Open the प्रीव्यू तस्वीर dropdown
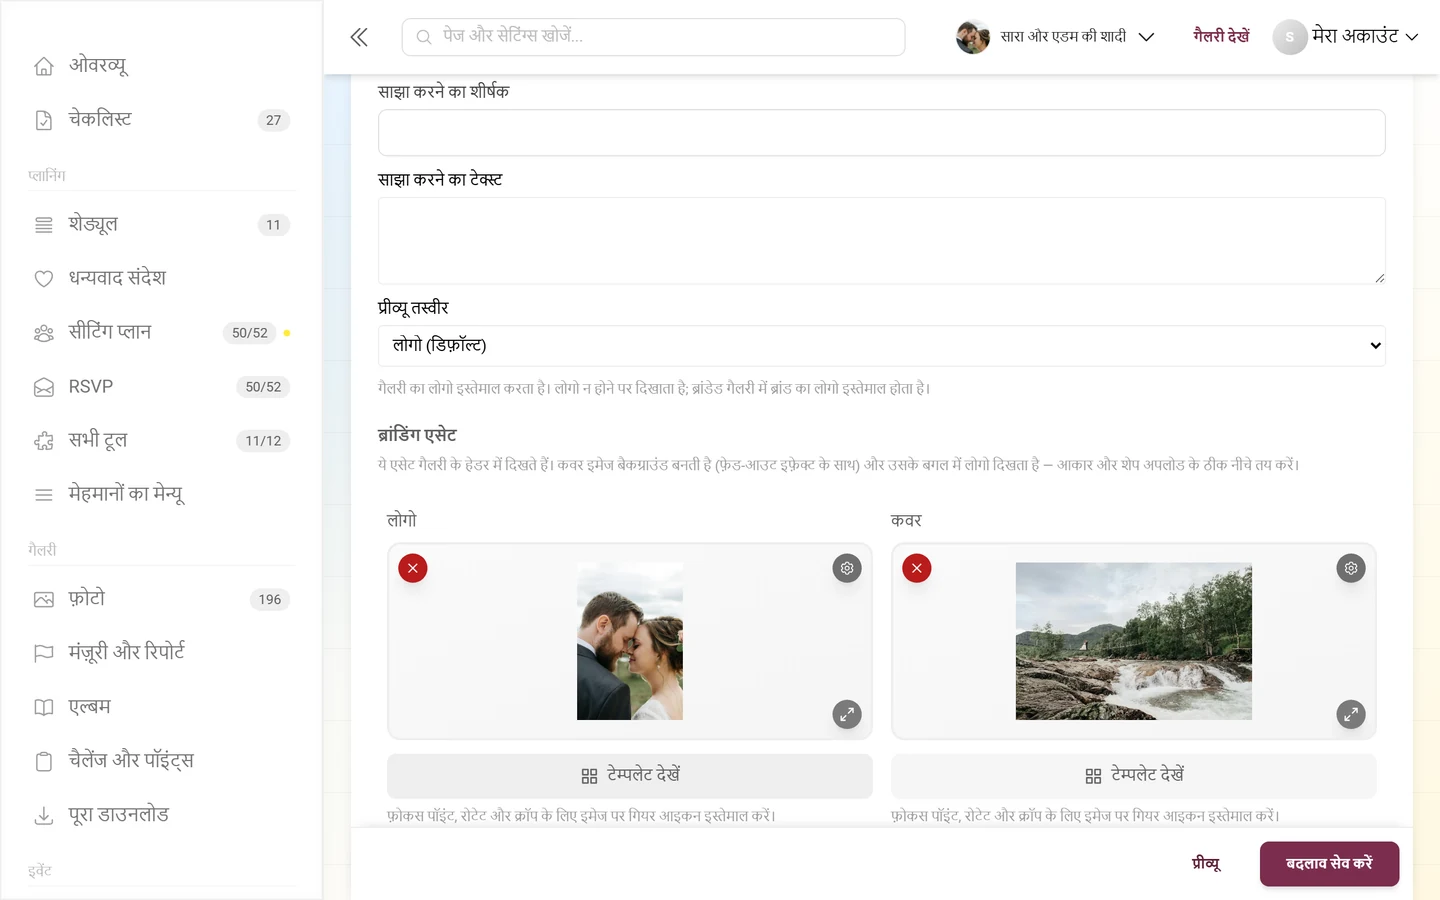The image size is (1440, 900). 881,345
